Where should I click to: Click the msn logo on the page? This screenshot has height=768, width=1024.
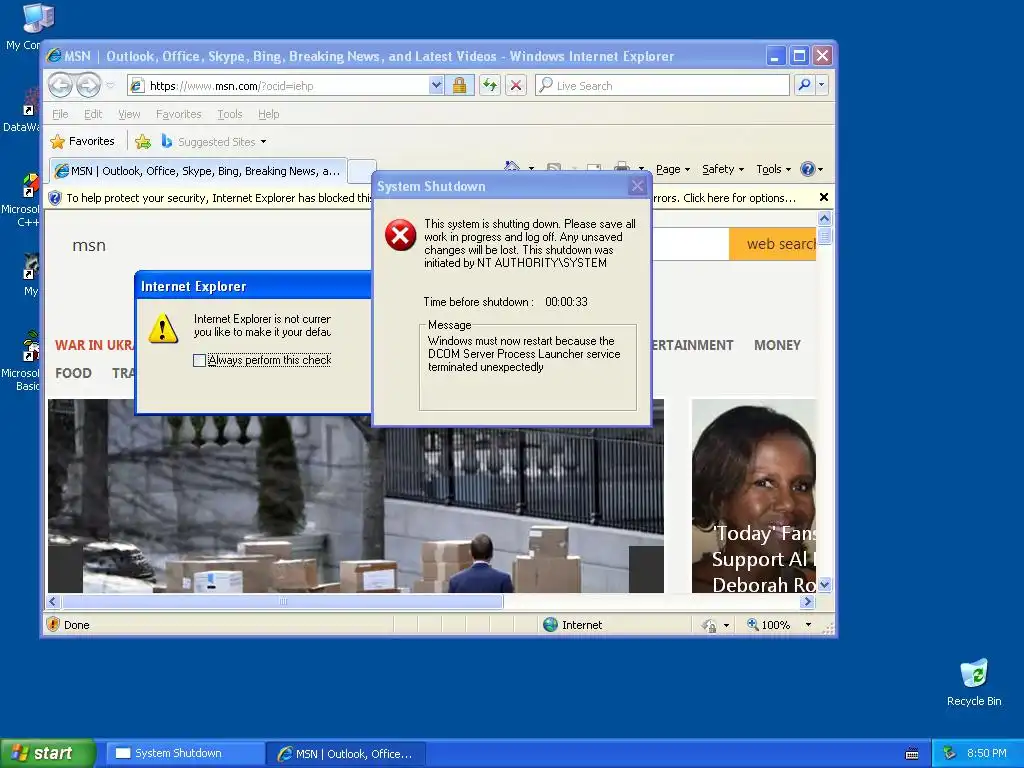click(x=89, y=246)
